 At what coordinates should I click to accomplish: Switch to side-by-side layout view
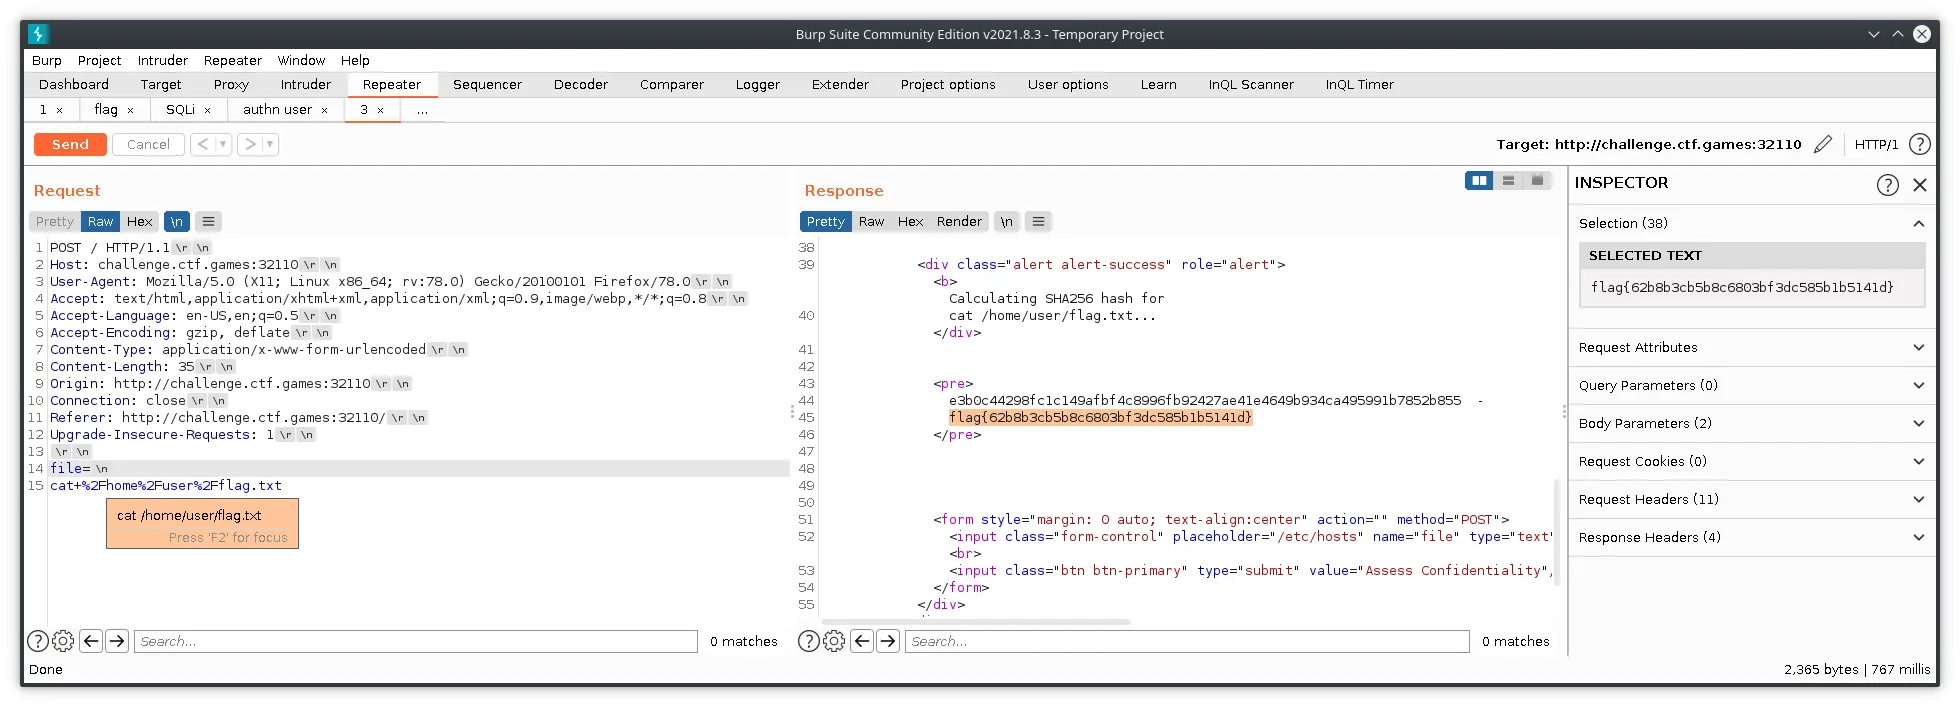1479,180
